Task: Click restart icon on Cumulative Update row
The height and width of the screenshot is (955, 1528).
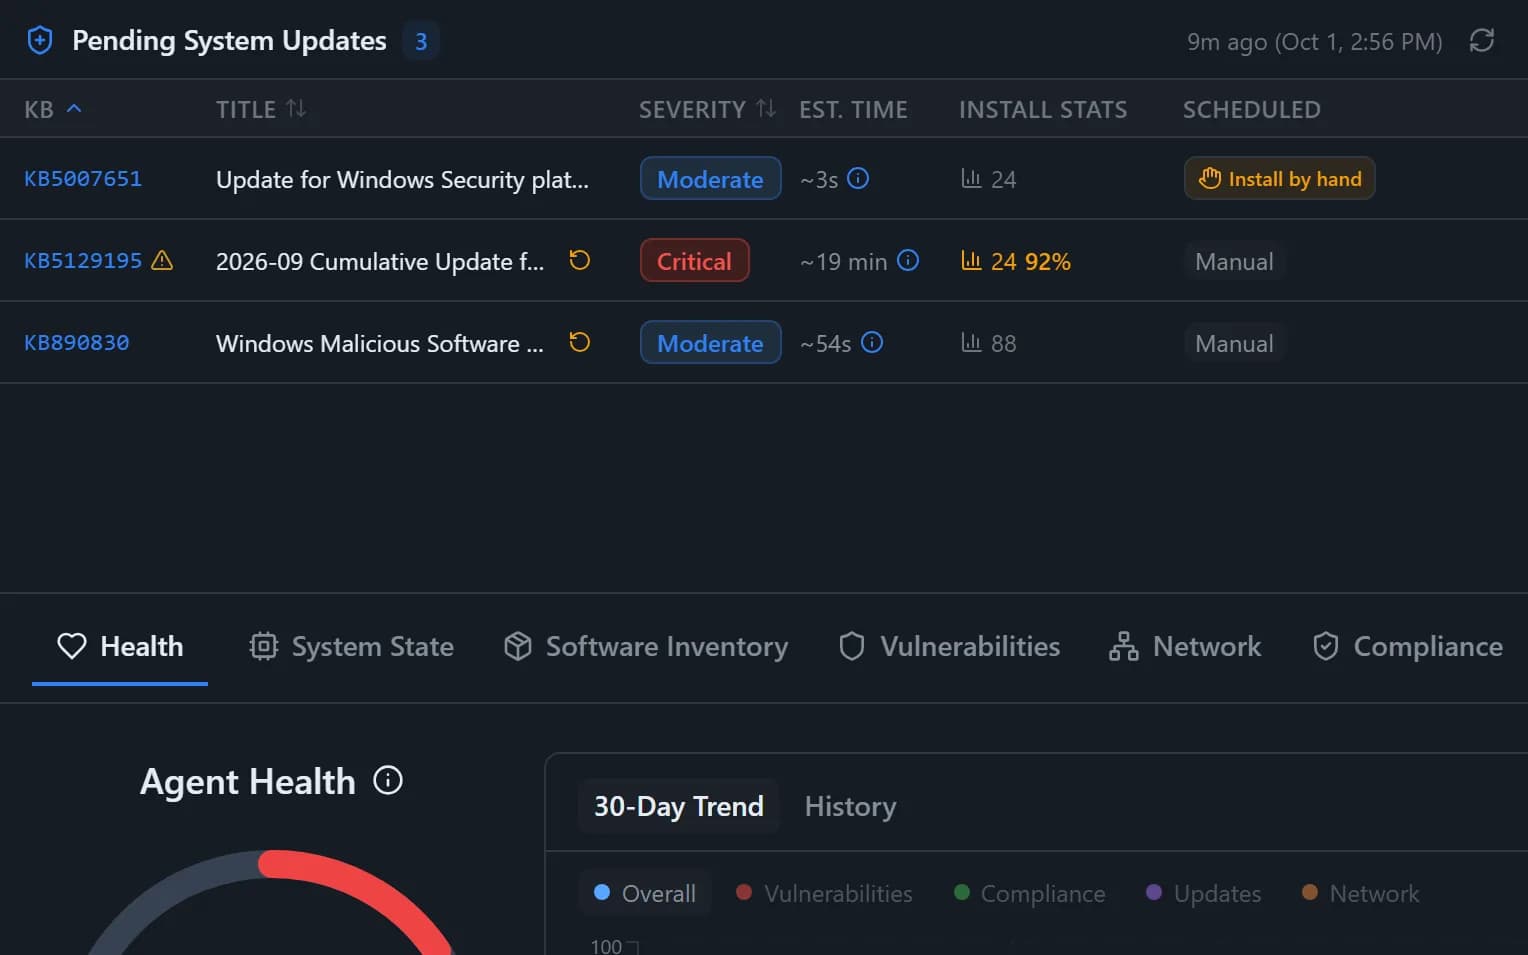Action: tap(580, 260)
